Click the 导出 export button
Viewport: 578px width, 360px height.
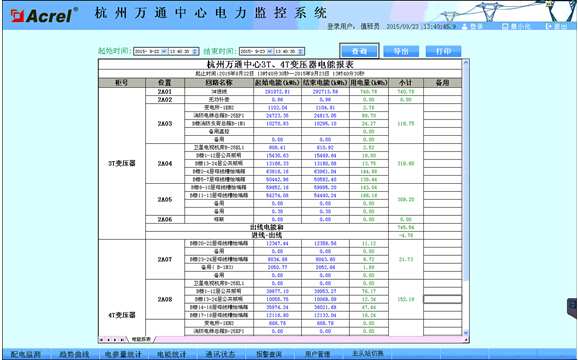(401, 51)
